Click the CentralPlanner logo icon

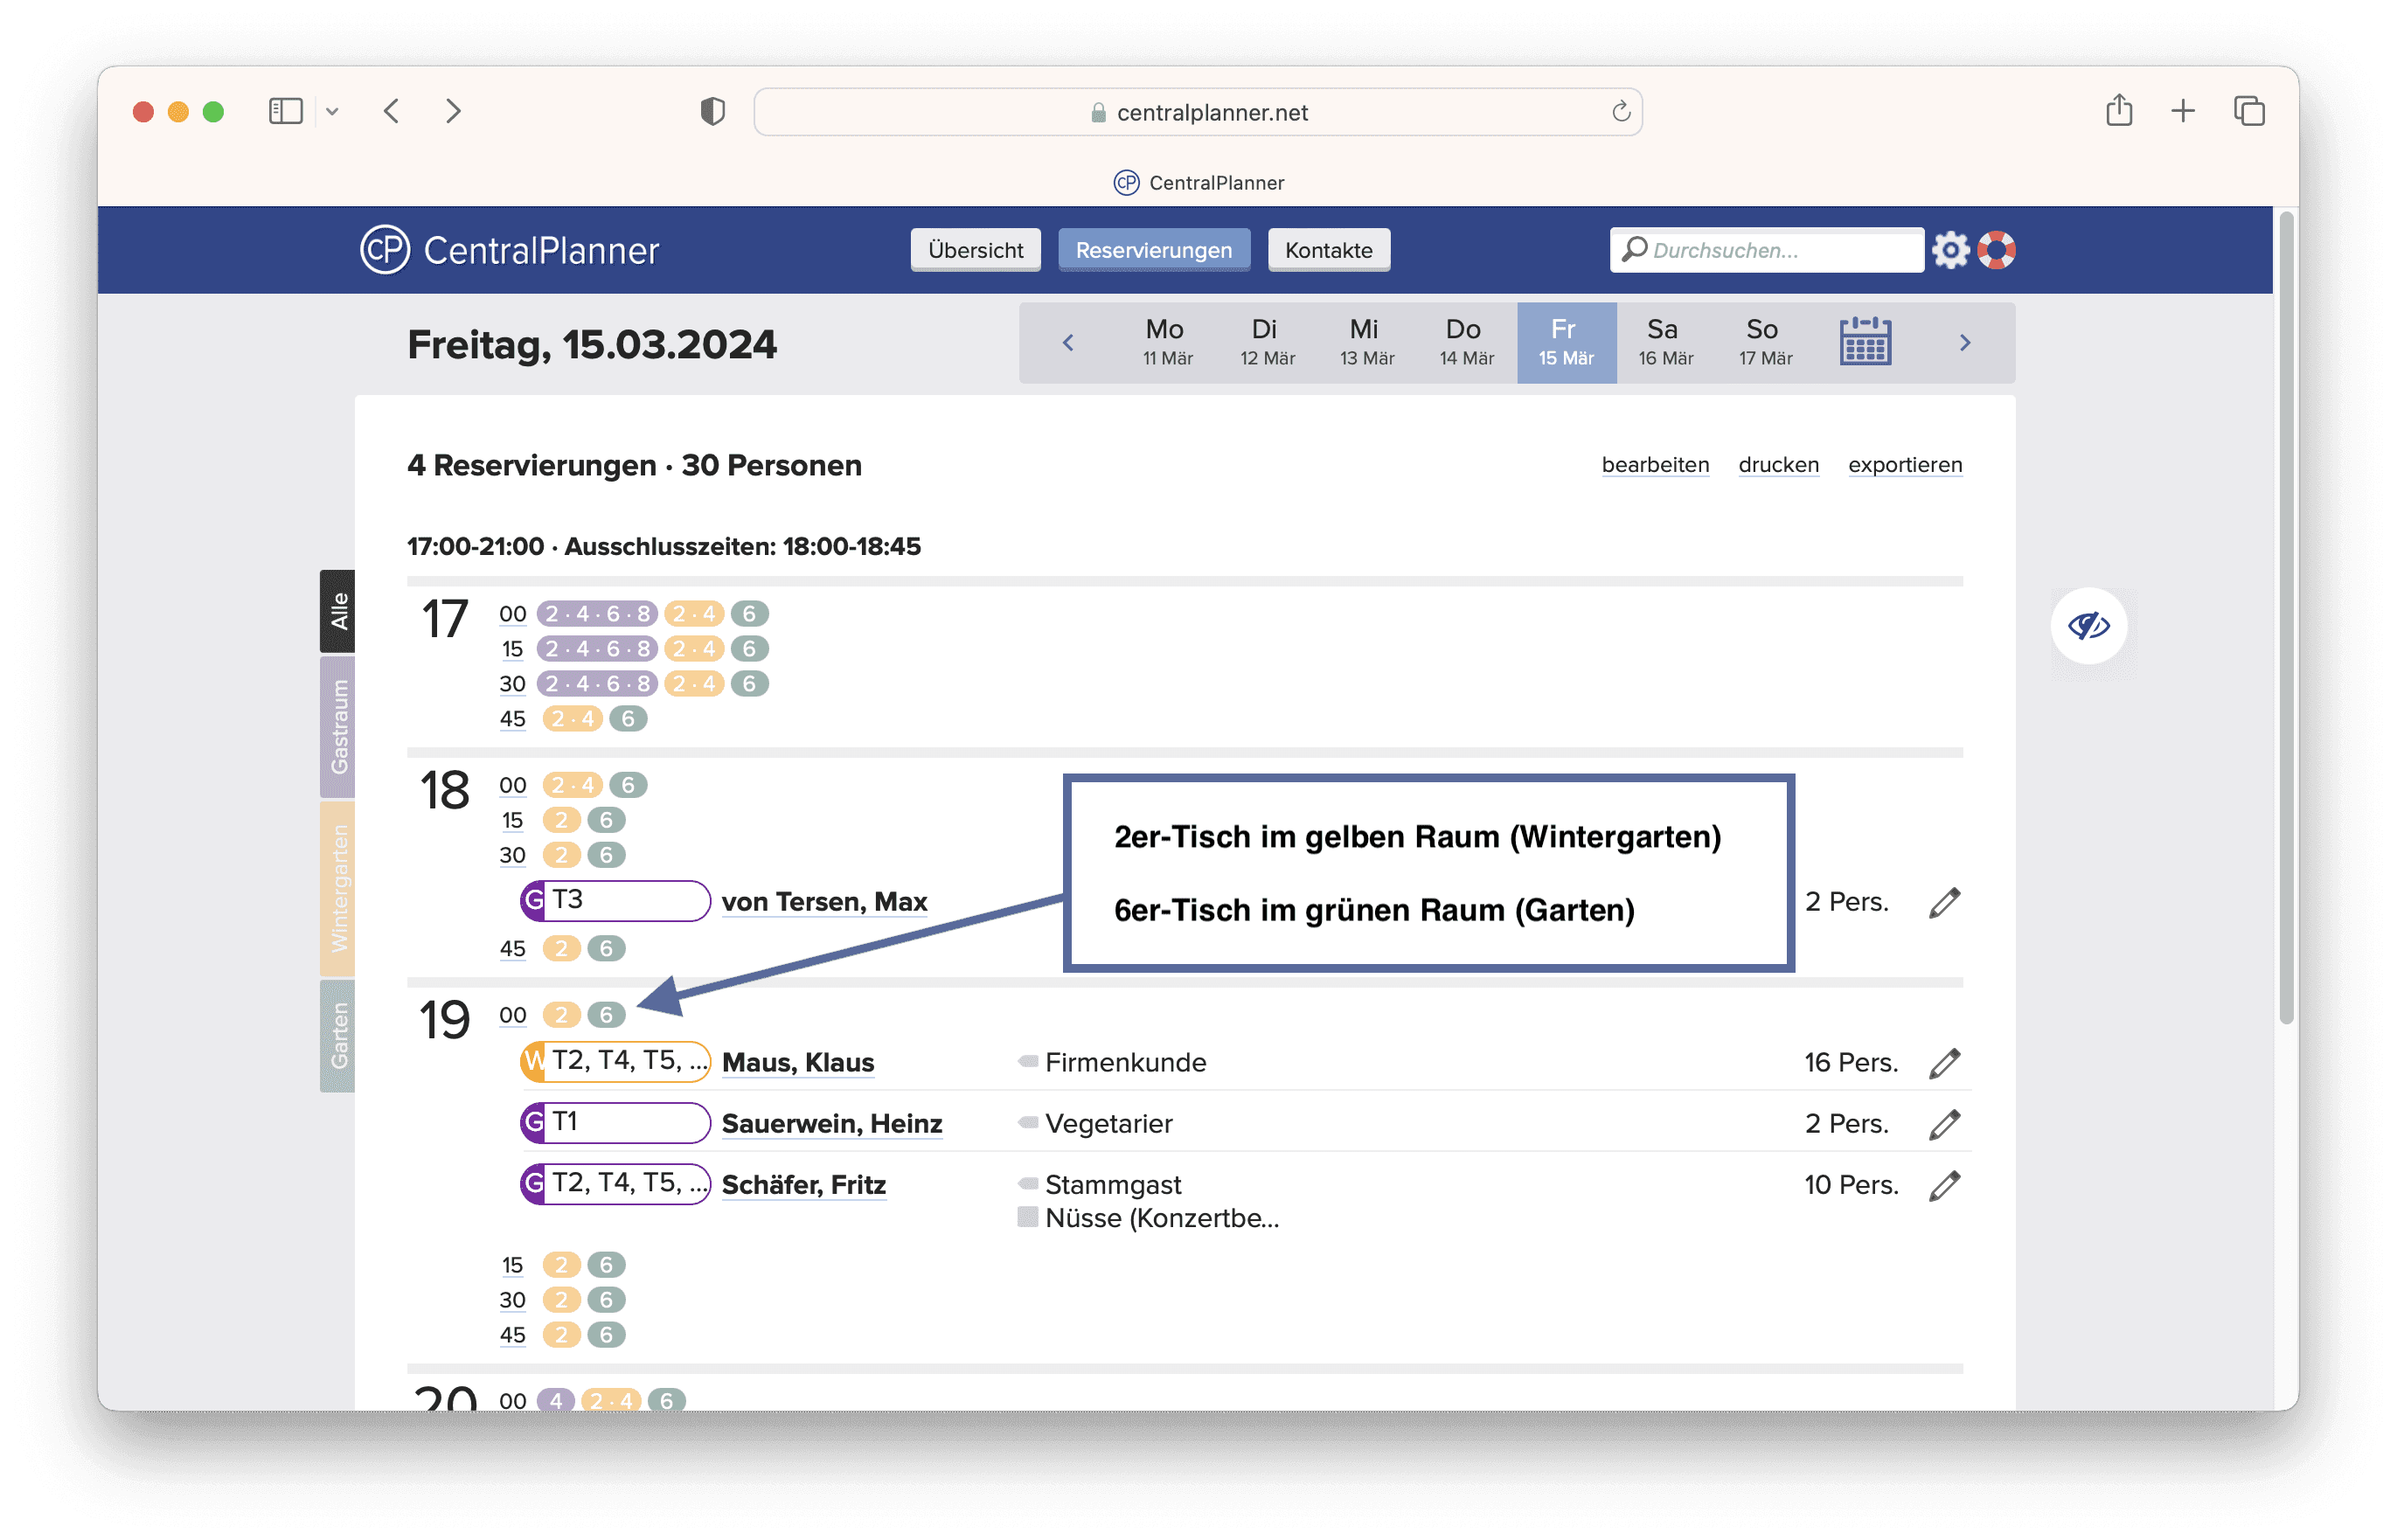coord(385,250)
